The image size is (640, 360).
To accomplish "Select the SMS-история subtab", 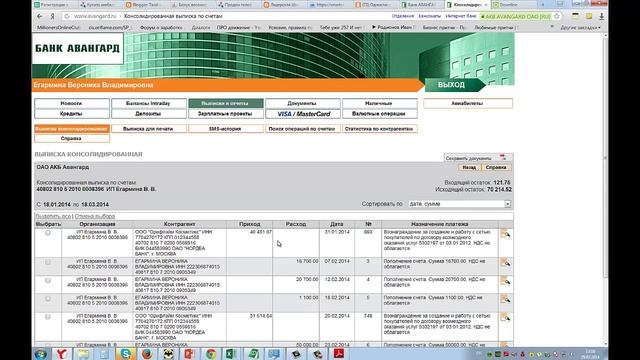I will pyautogui.click(x=225, y=129).
